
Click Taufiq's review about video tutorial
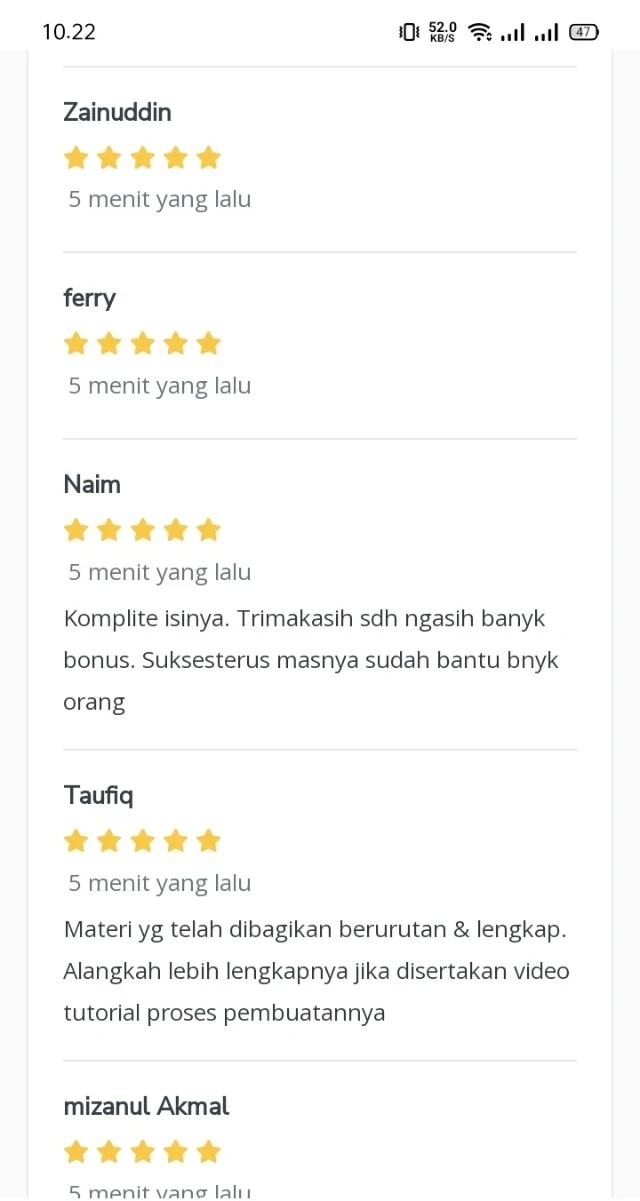316,971
